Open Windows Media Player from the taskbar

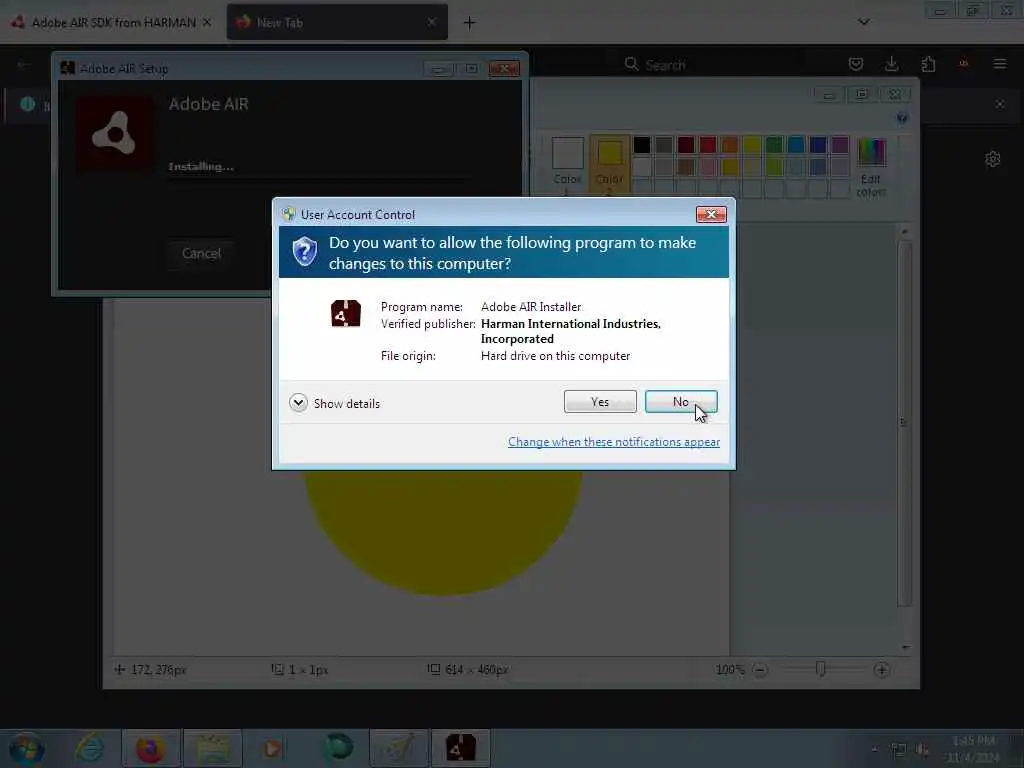point(274,748)
